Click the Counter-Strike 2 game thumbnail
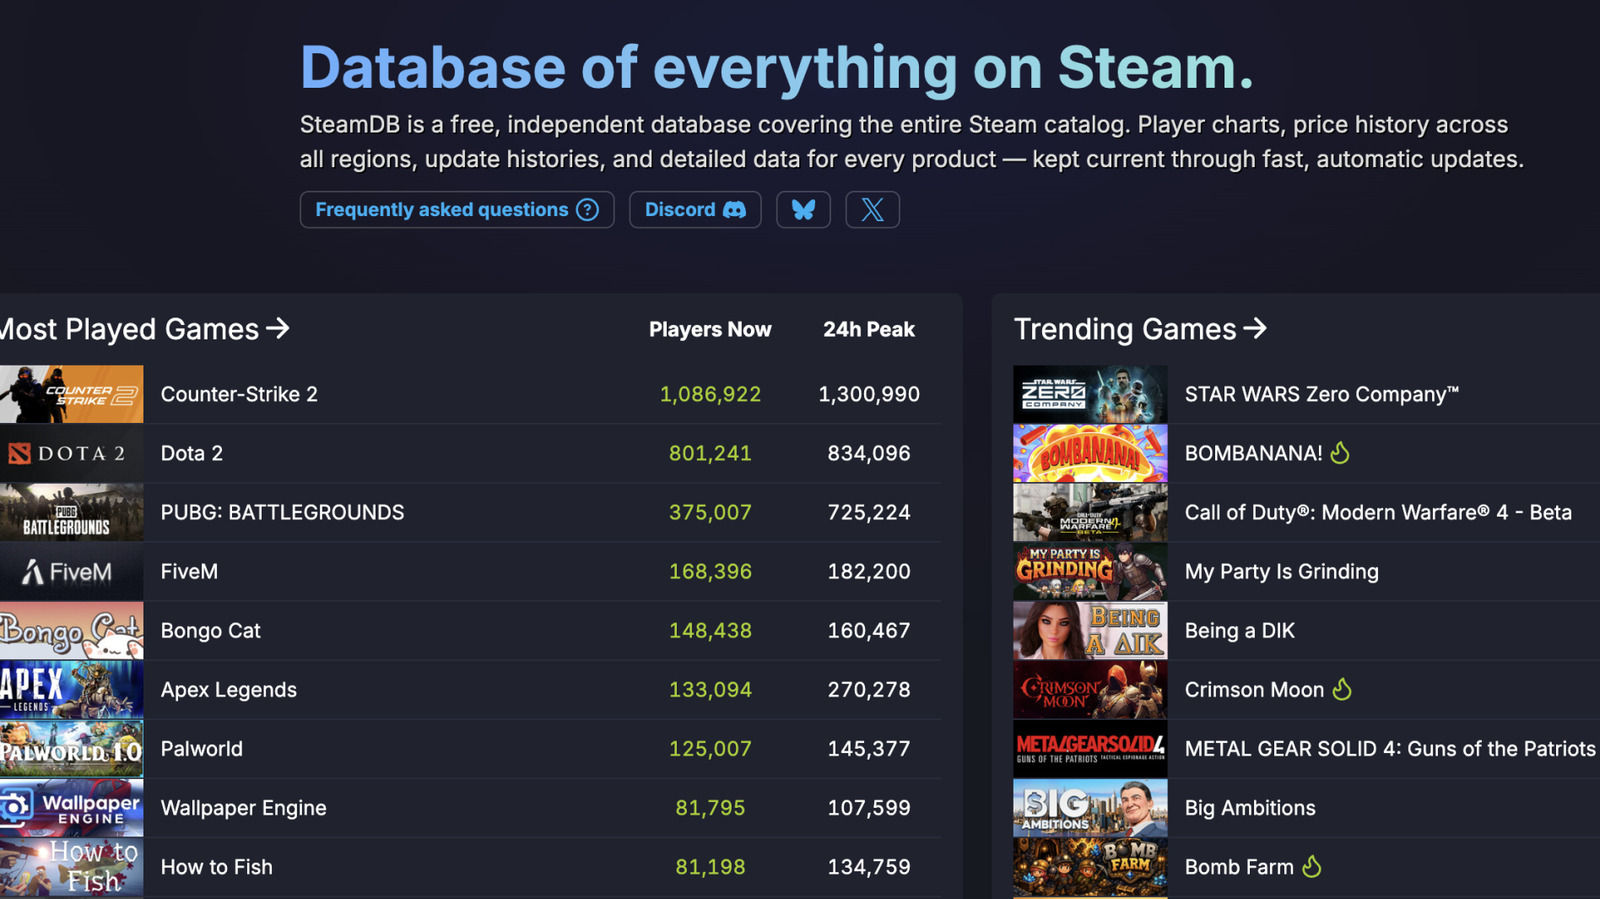 71,394
